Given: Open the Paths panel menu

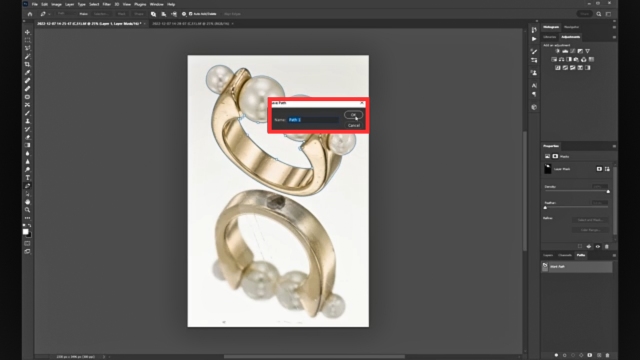Looking at the screenshot, I should [x=614, y=256].
